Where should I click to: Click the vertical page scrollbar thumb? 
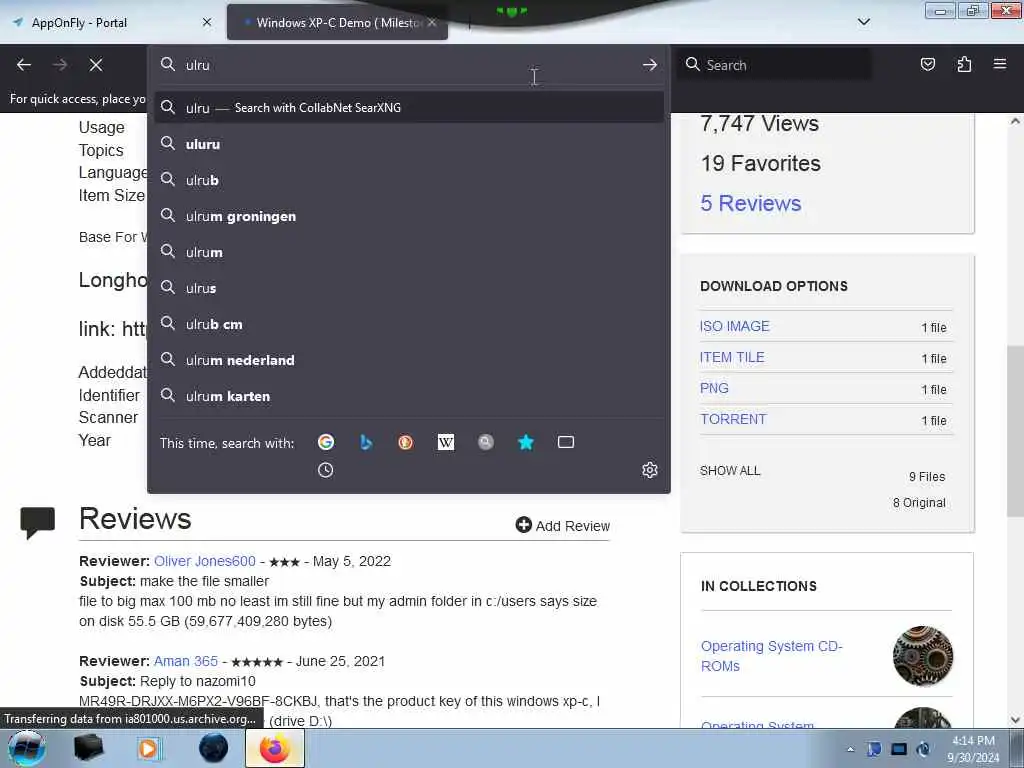(1015, 431)
